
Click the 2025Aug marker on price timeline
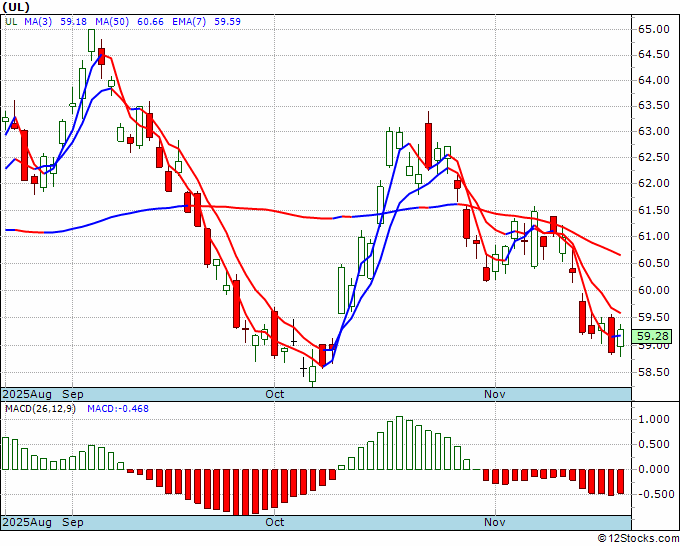pos(27,394)
